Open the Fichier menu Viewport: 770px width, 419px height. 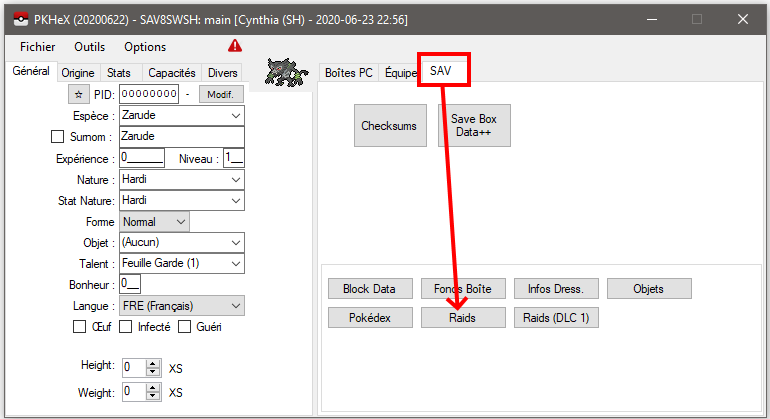(37, 47)
